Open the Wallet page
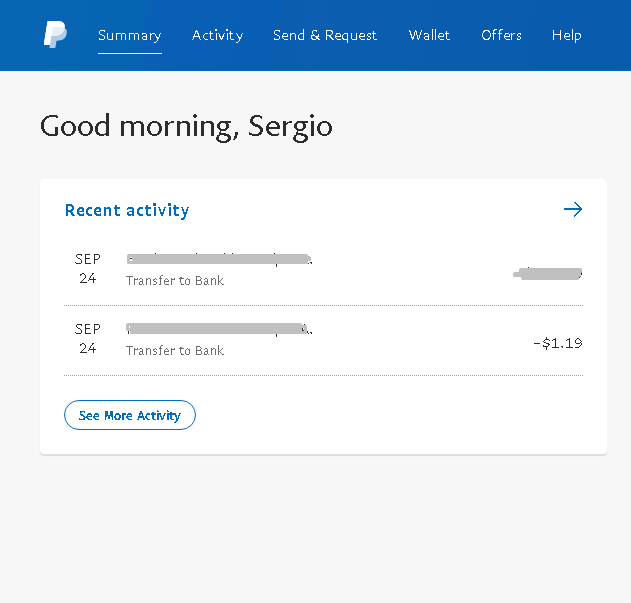This screenshot has height=603, width=631. click(x=429, y=35)
